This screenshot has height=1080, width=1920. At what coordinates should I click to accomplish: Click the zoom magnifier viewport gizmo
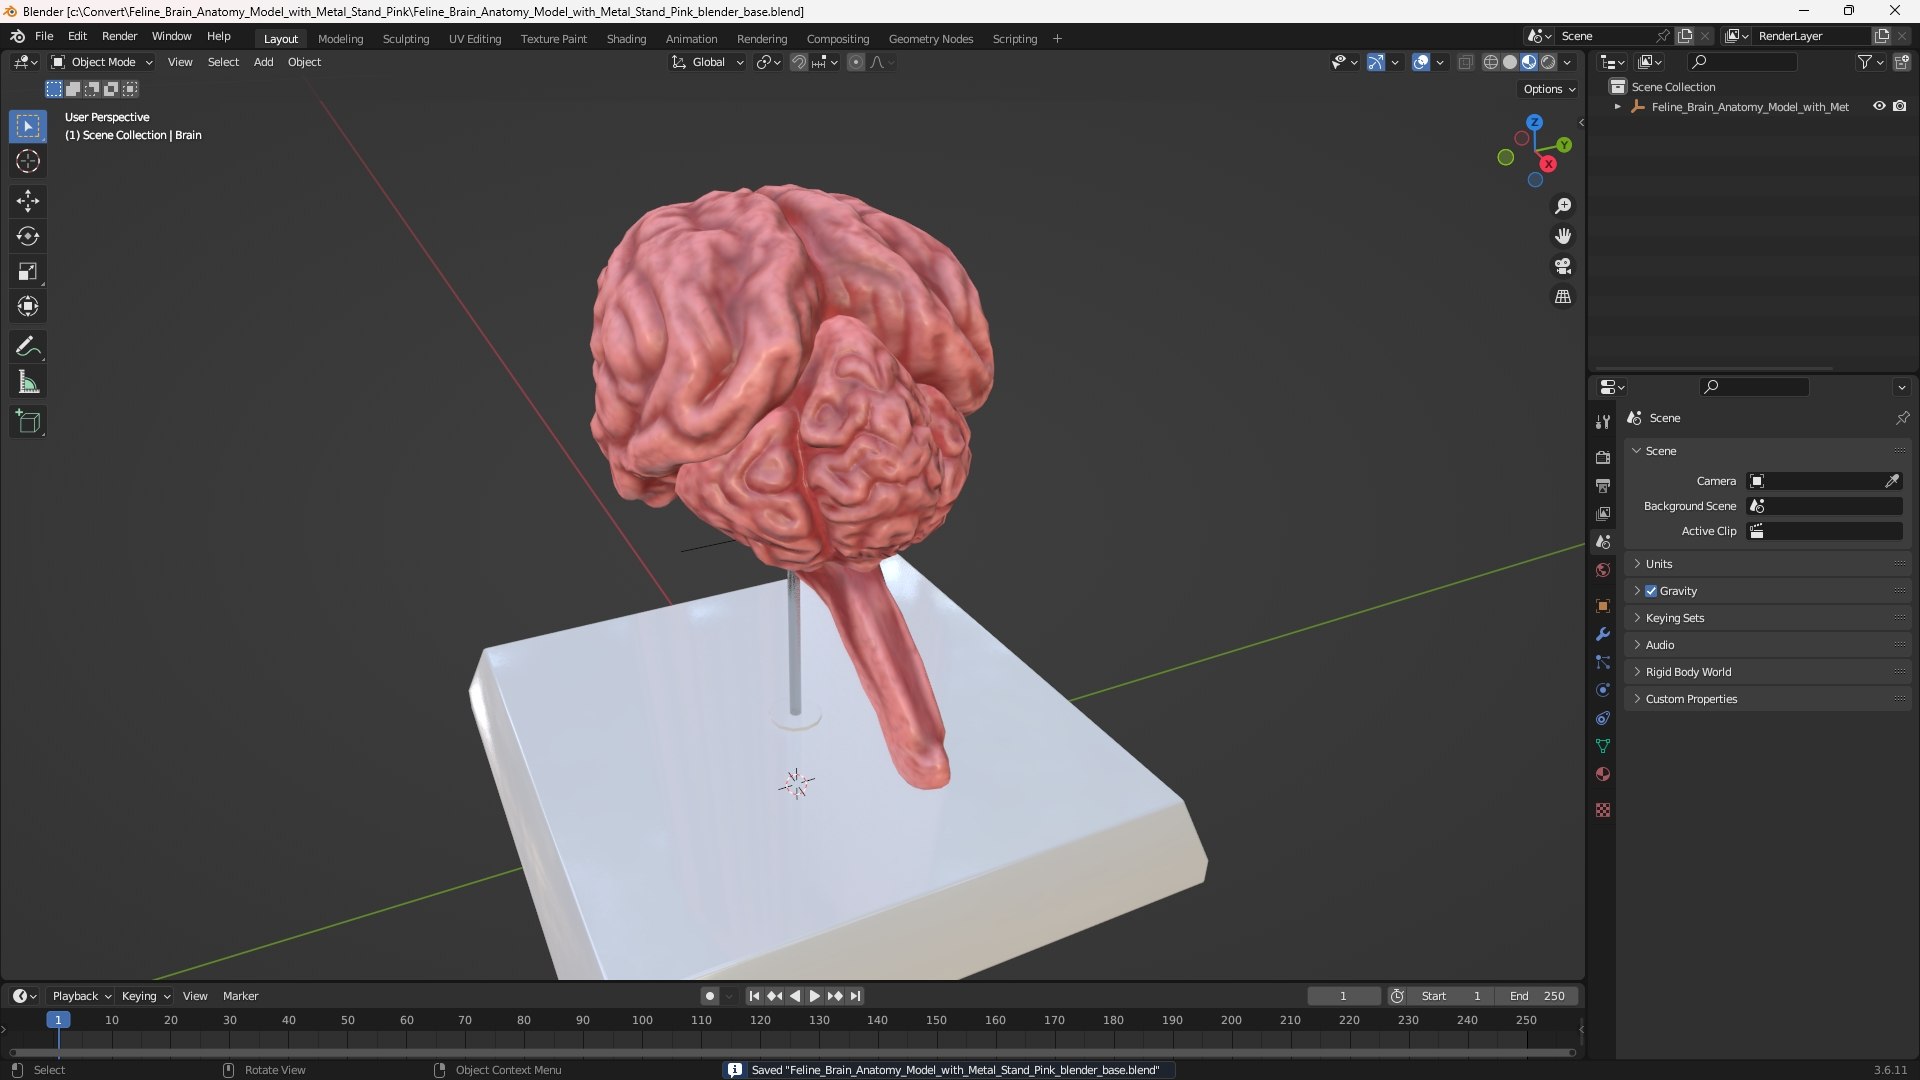click(1563, 206)
